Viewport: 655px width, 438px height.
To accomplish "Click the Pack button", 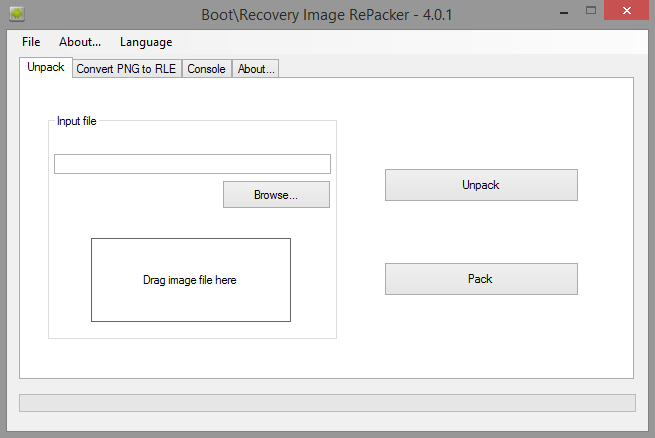I will pos(481,279).
